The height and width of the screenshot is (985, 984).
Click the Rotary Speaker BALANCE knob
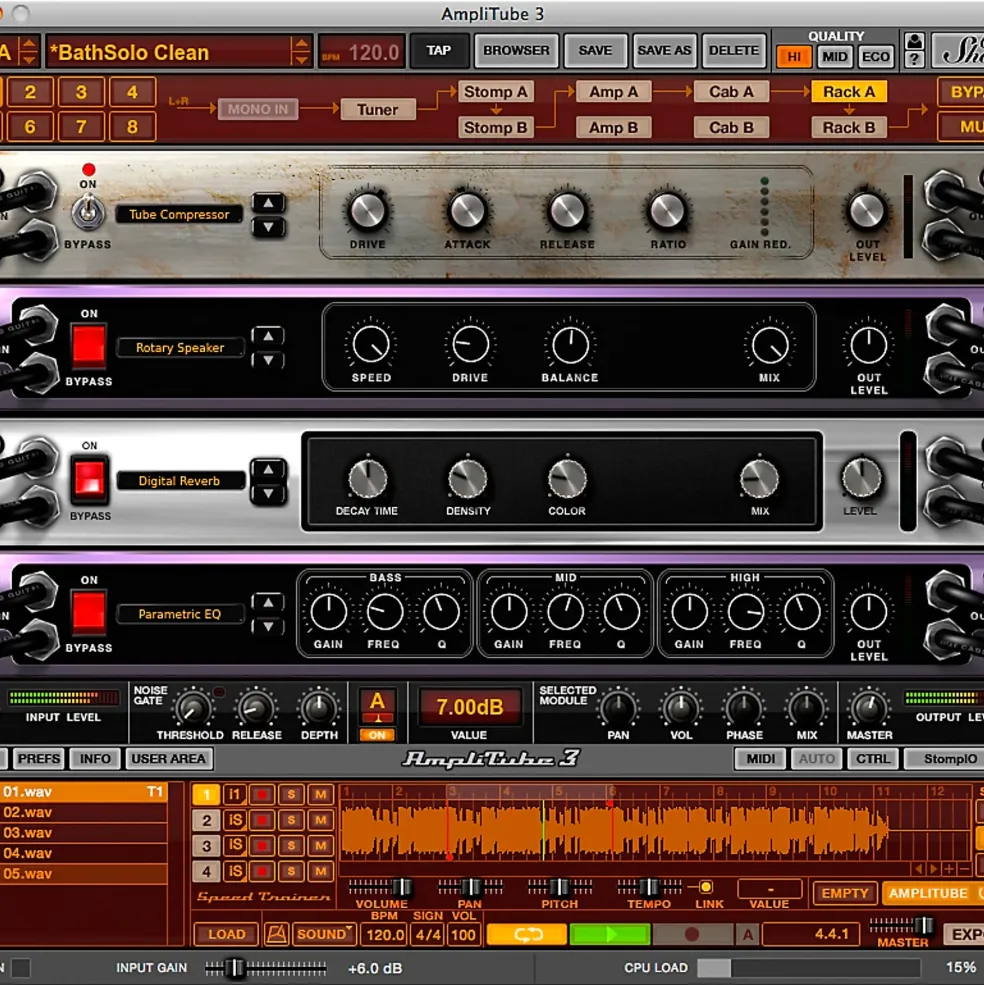tap(570, 344)
